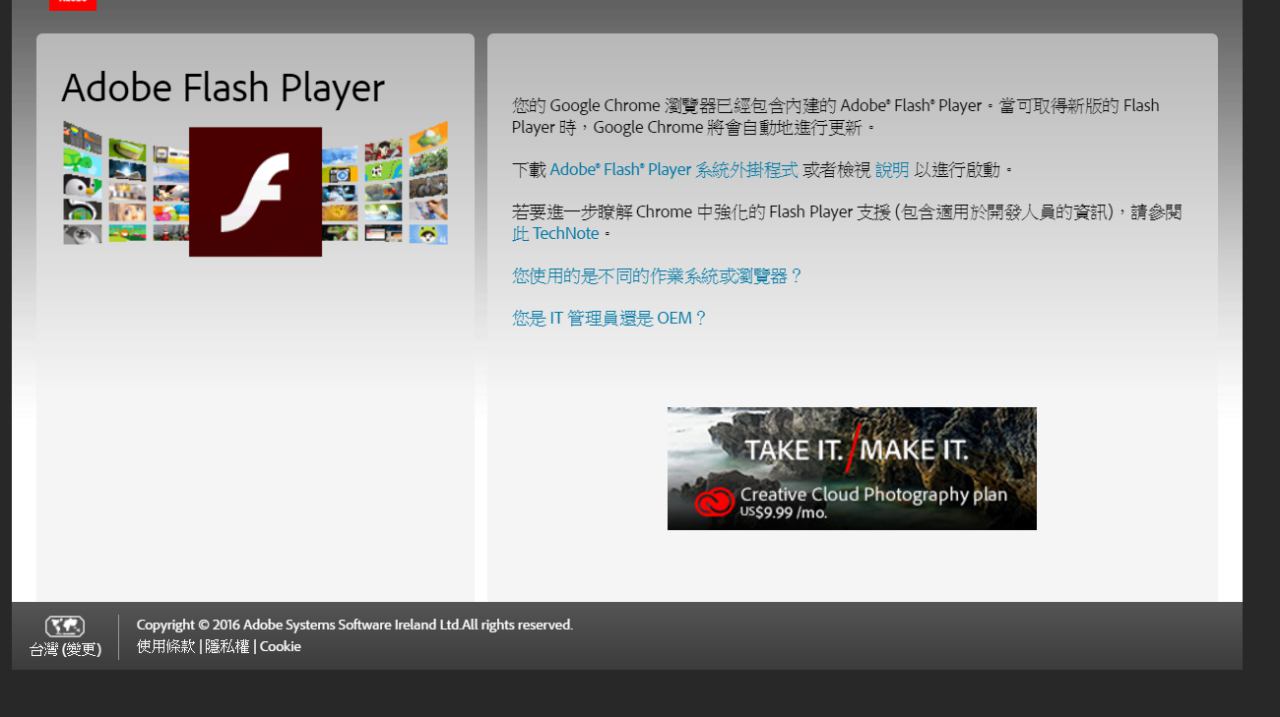Viewport: 1280px width, 717px height.
Task: Click the US$9.99 /mo. price text
Action: [784, 512]
